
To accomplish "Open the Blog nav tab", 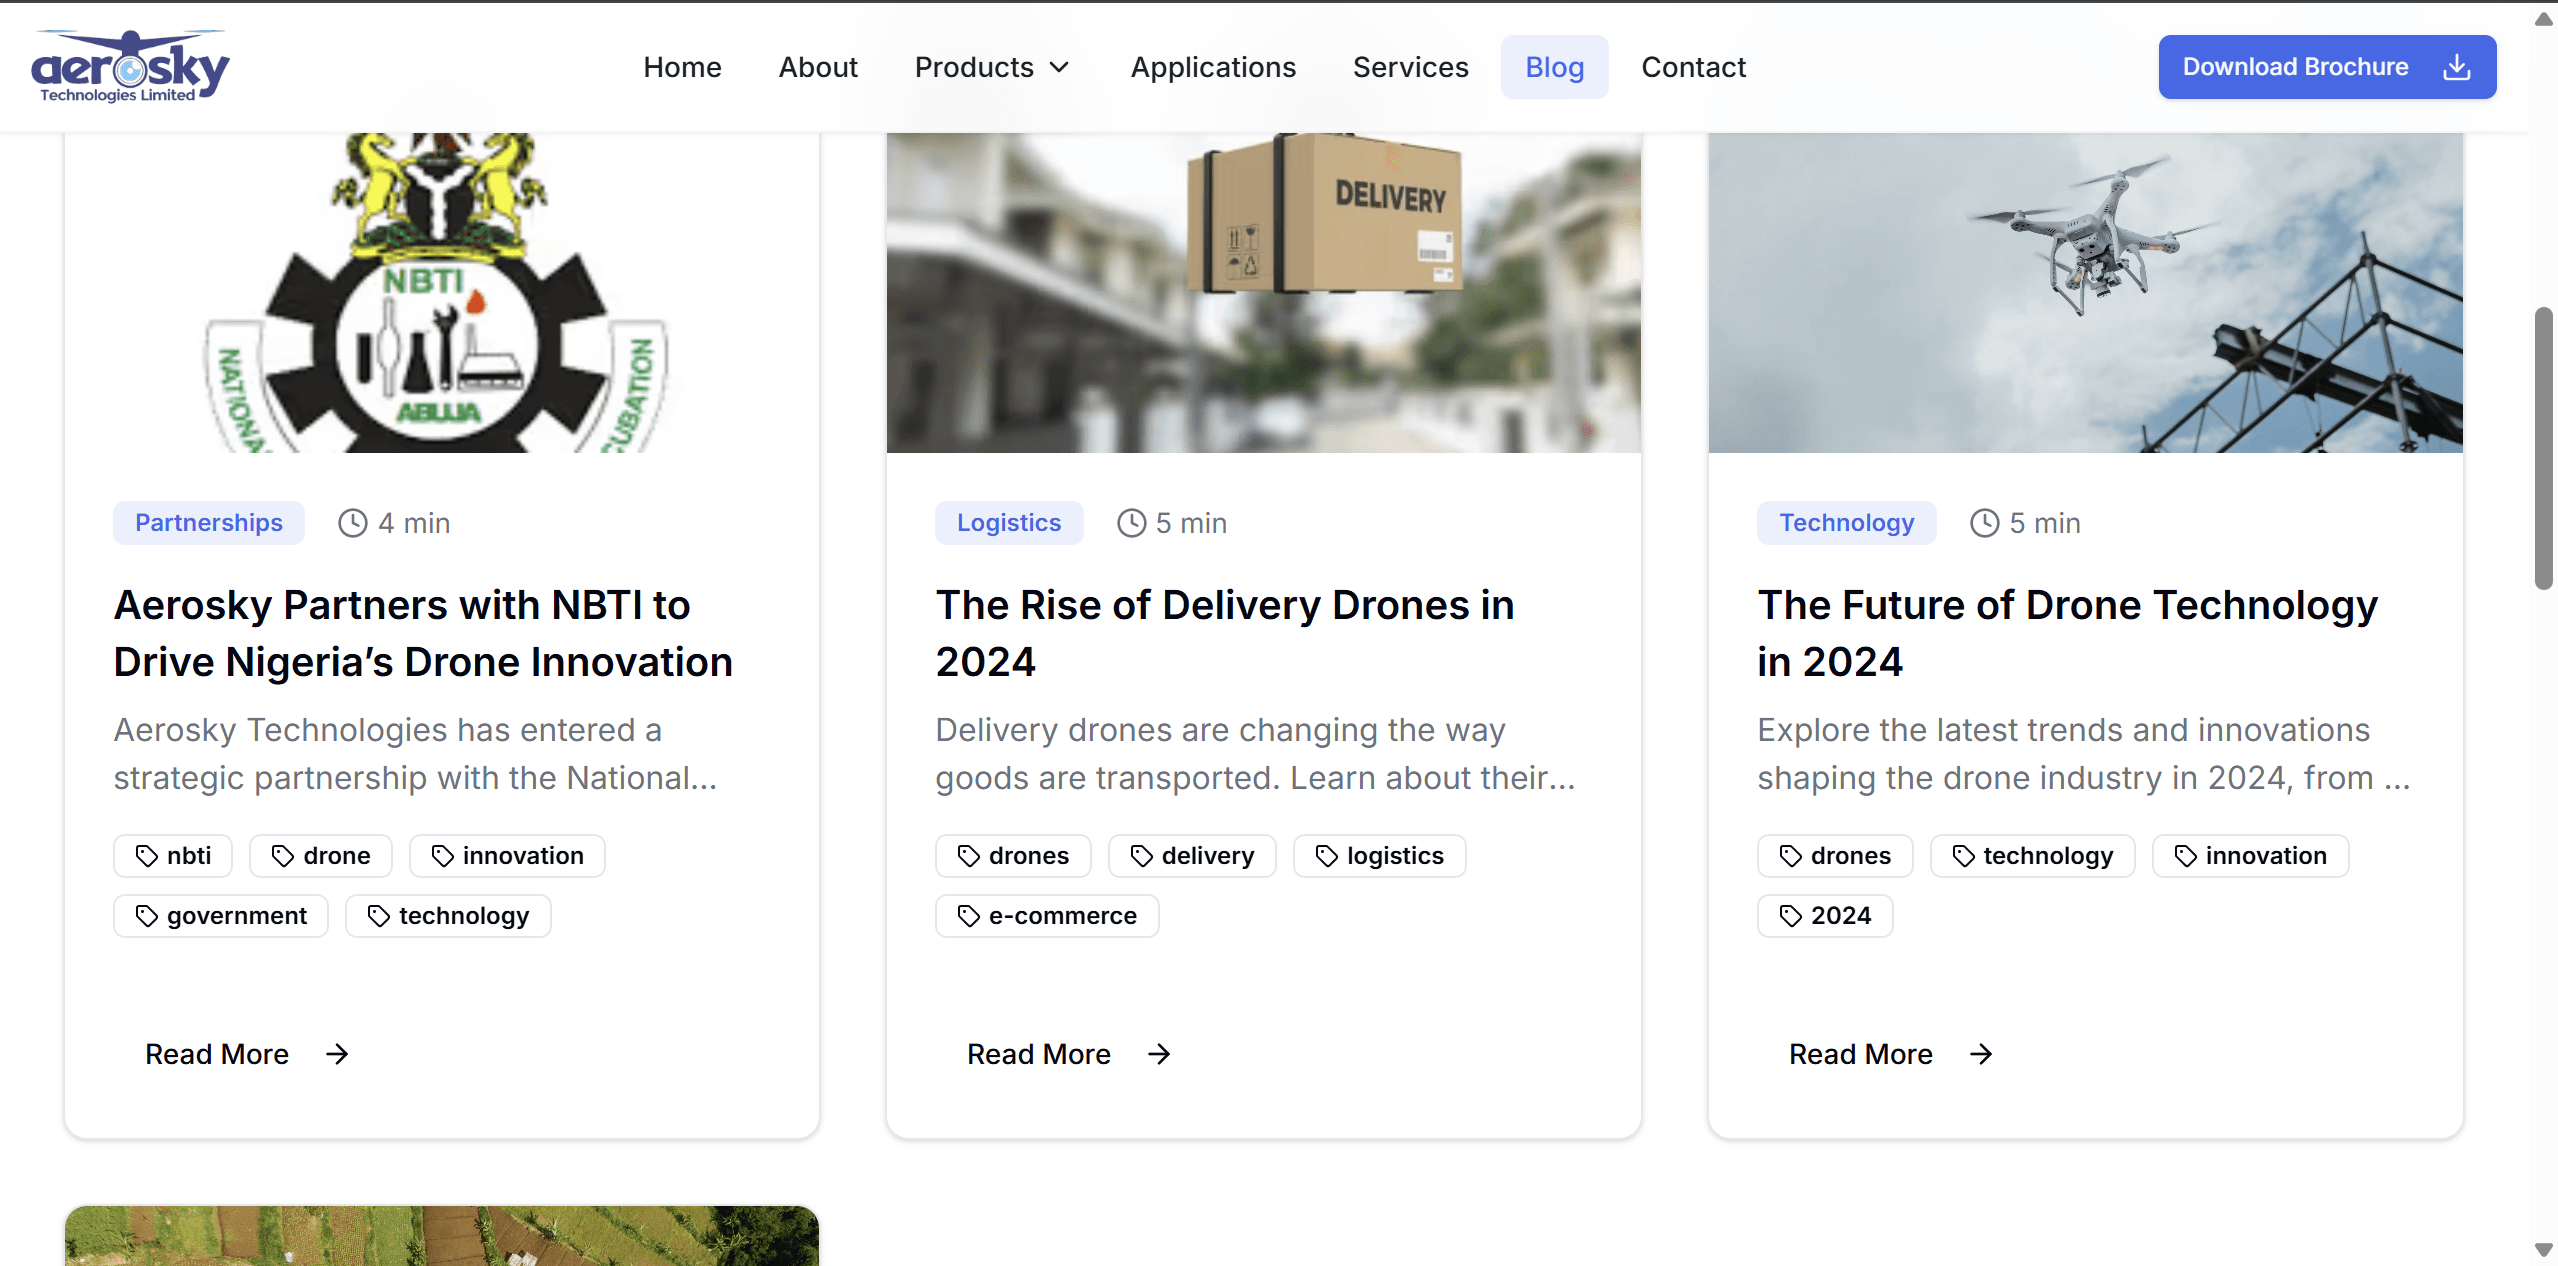I will point(1554,67).
